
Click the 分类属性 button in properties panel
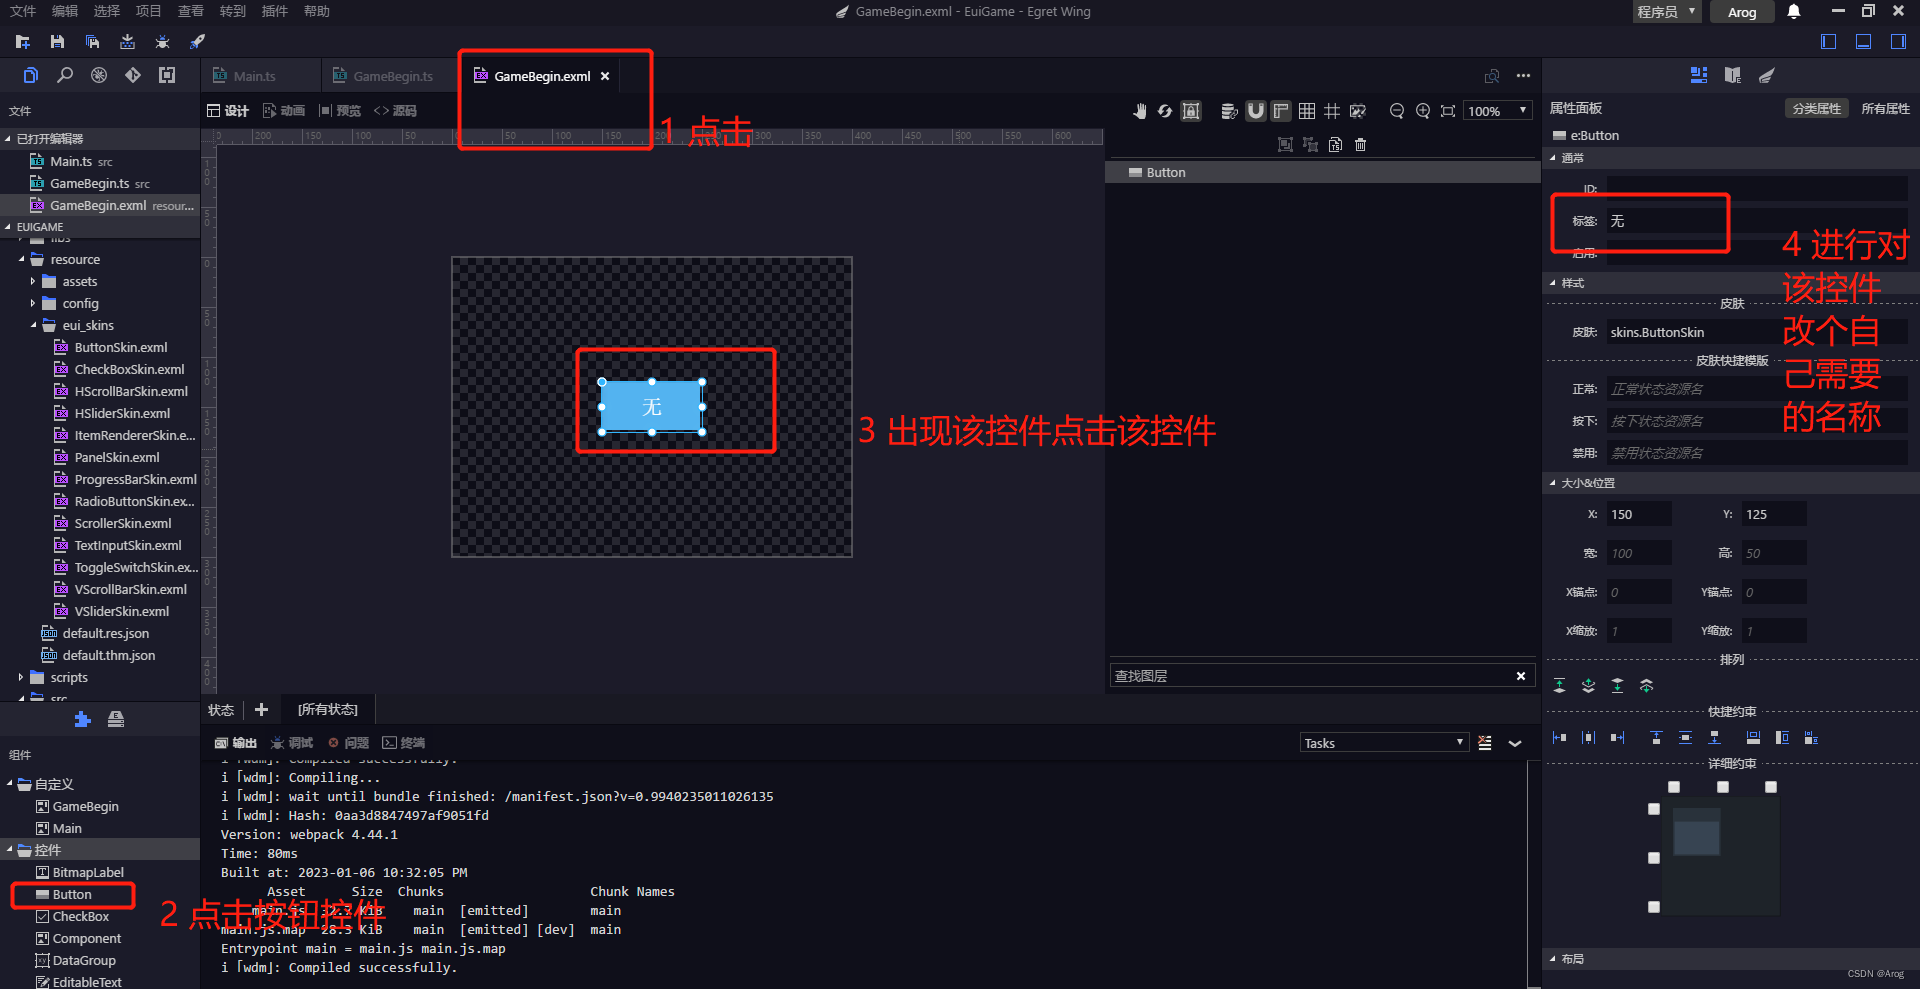1817,107
